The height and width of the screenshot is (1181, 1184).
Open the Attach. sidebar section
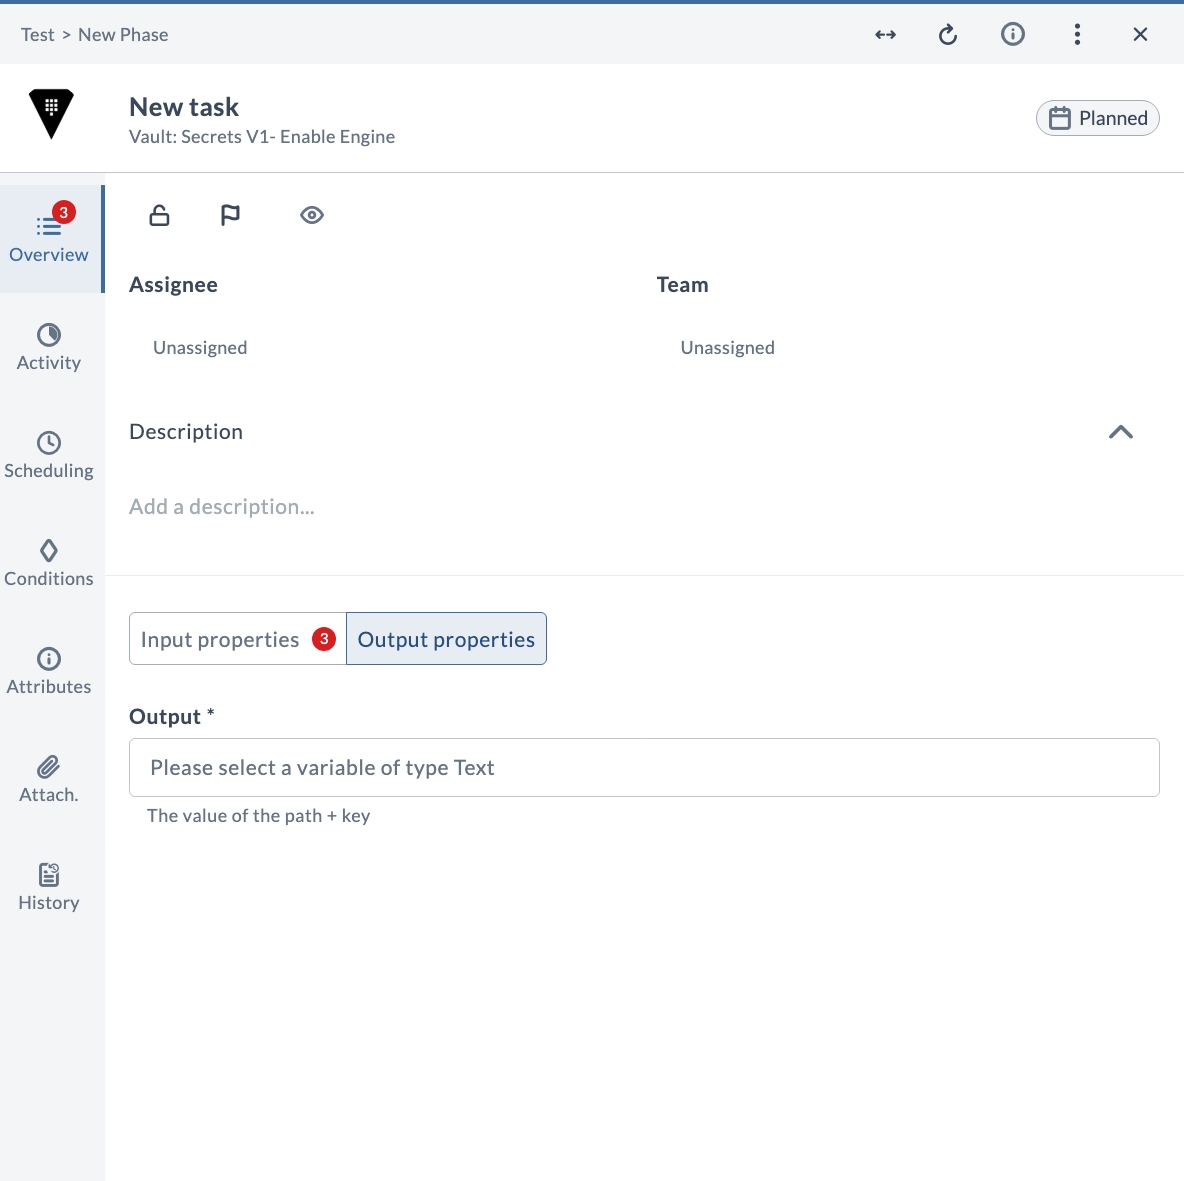[x=49, y=779]
